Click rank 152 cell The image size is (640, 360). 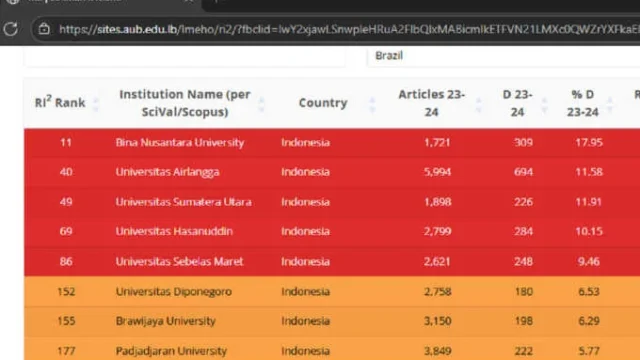66,292
